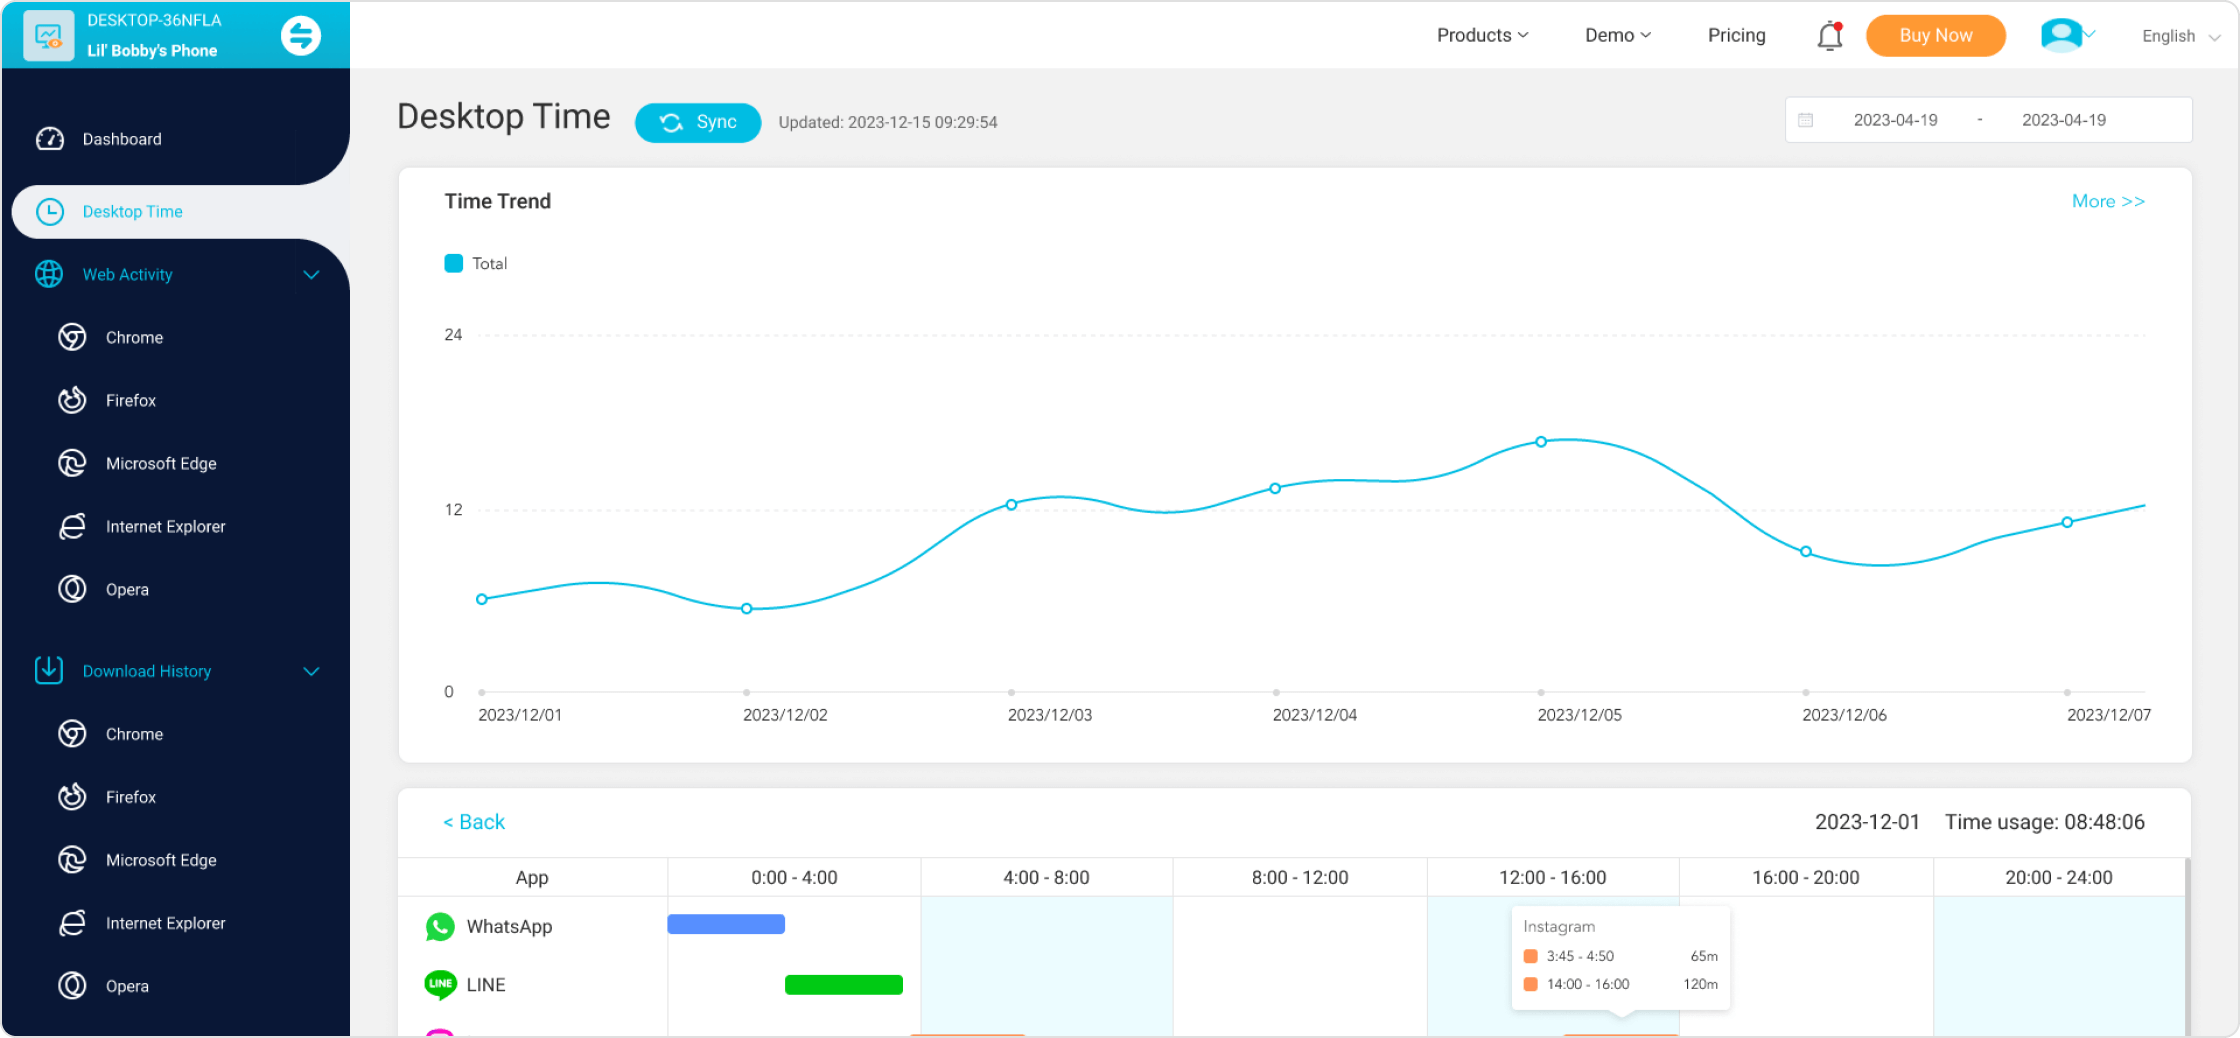
Task: Click Internet Explorer icon under Web Activity
Action: coord(72,526)
